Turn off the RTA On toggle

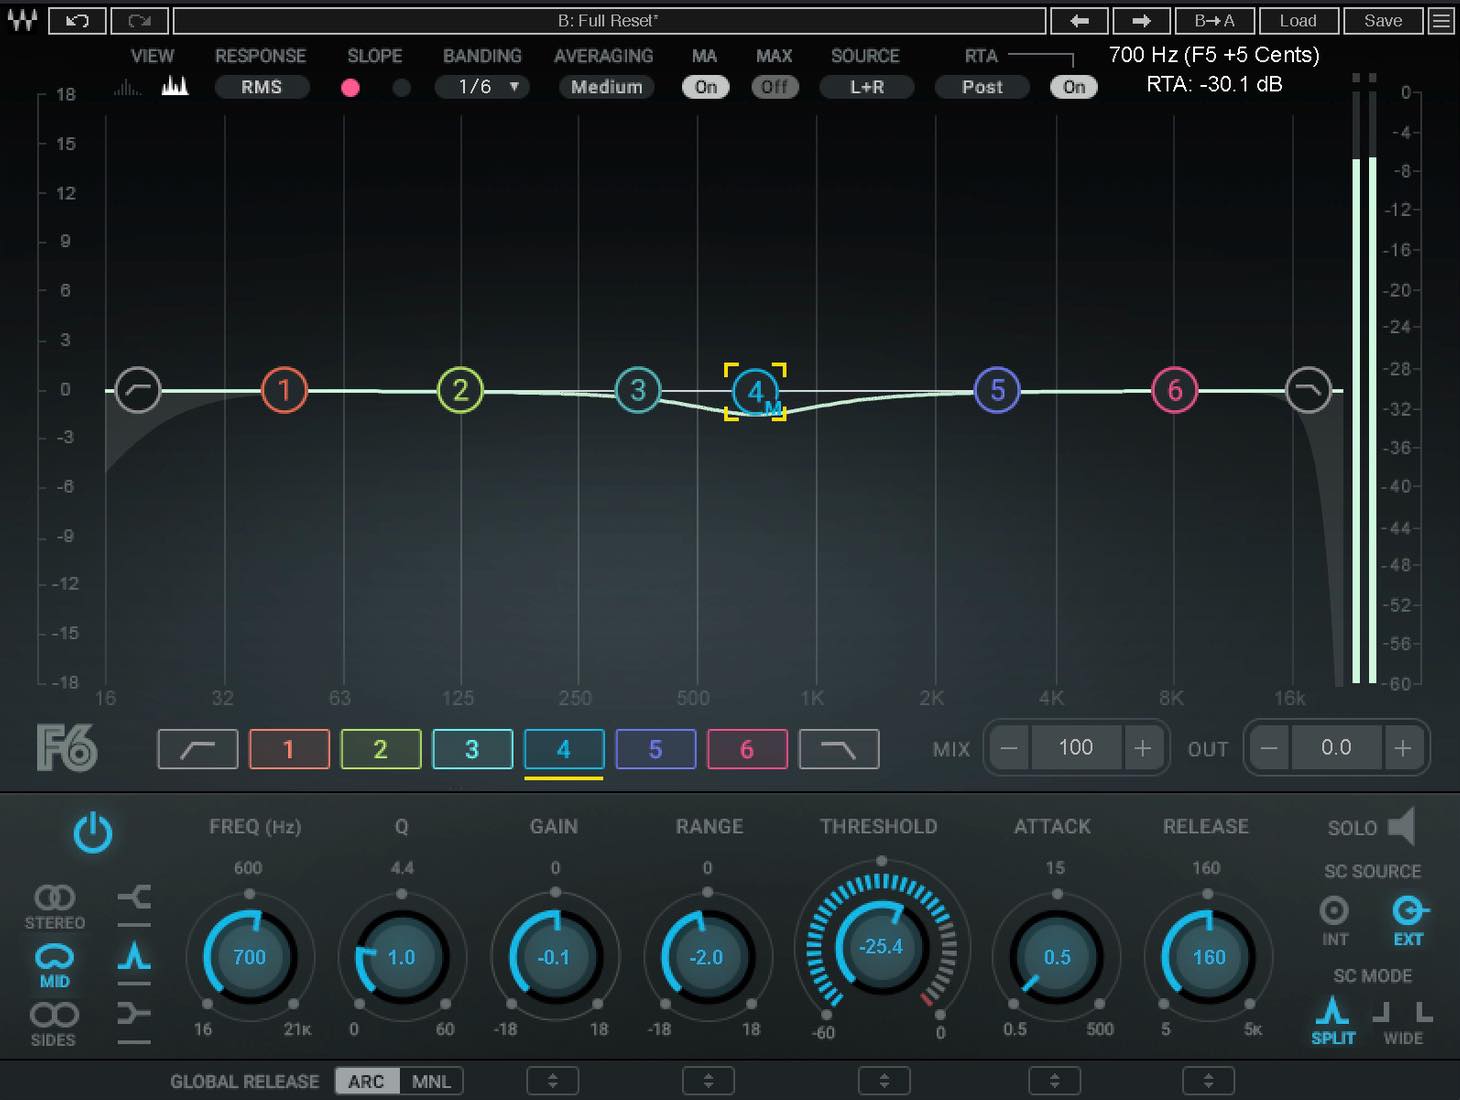click(x=1074, y=87)
